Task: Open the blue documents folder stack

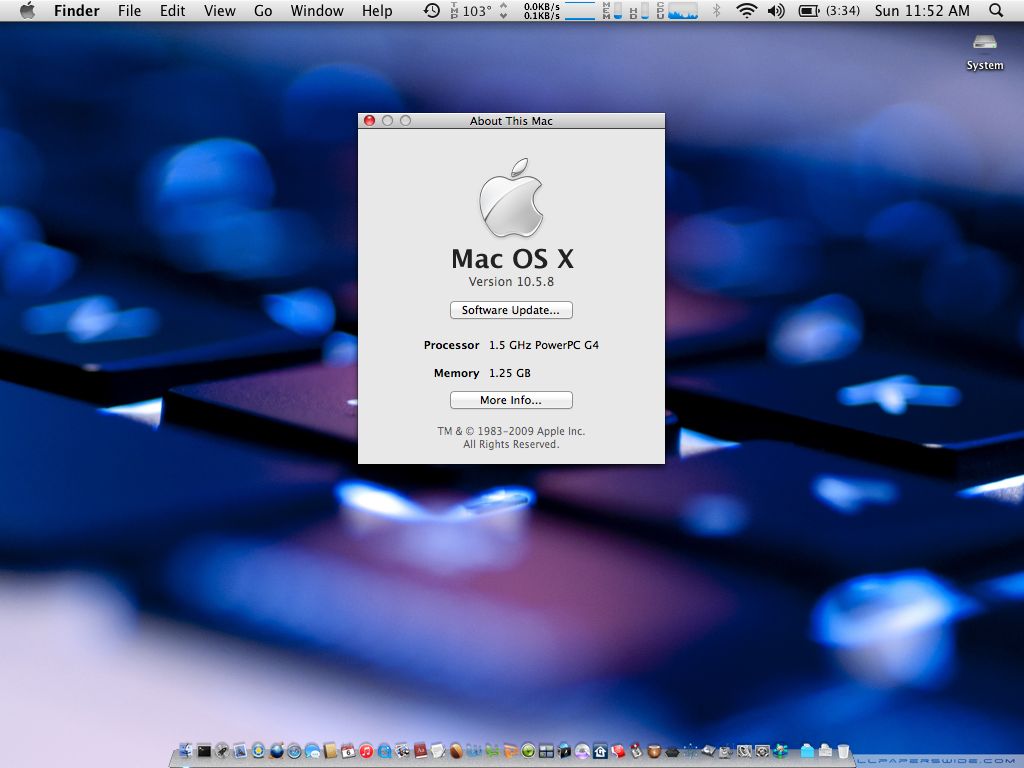Action: pos(807,751)
